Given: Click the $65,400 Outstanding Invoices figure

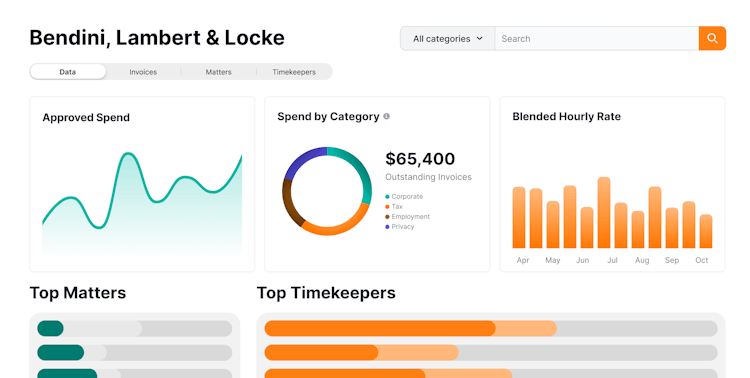Looking at the screenshot, I should [420, 159].
